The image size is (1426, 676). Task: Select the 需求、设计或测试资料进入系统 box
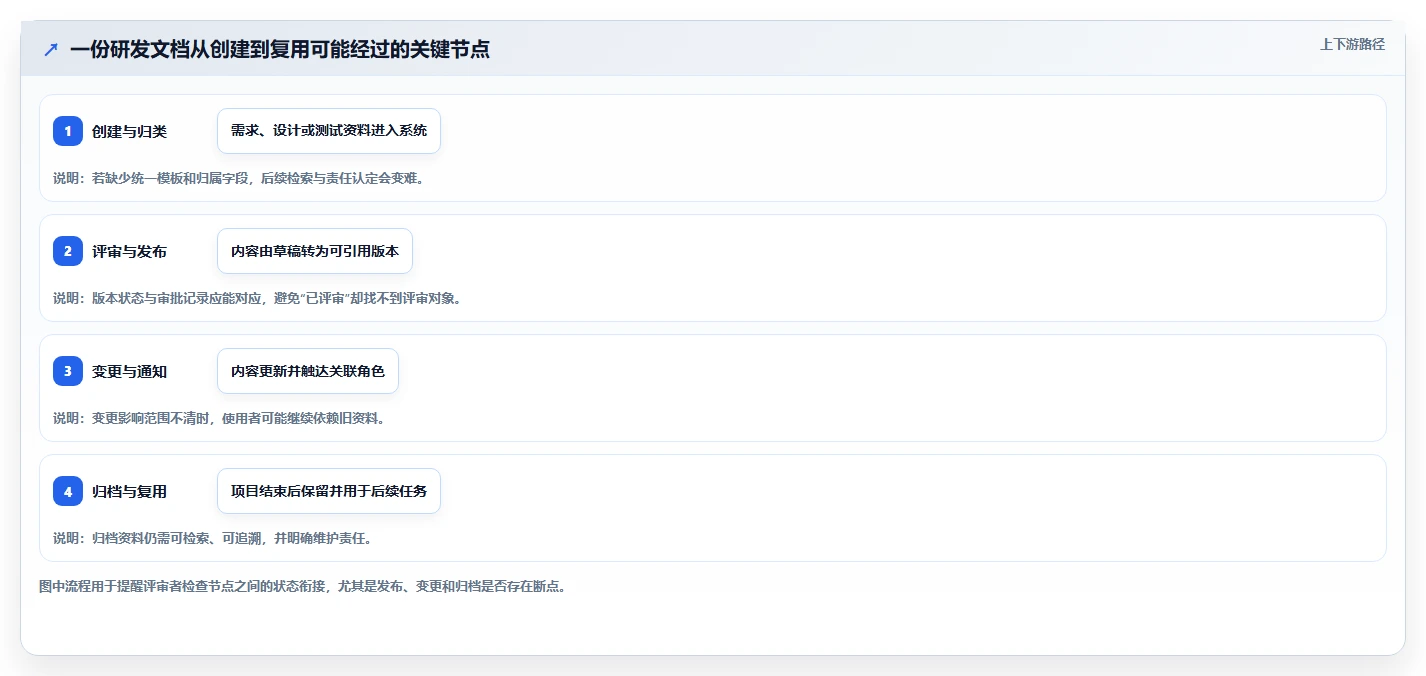[x=329, y=131]
